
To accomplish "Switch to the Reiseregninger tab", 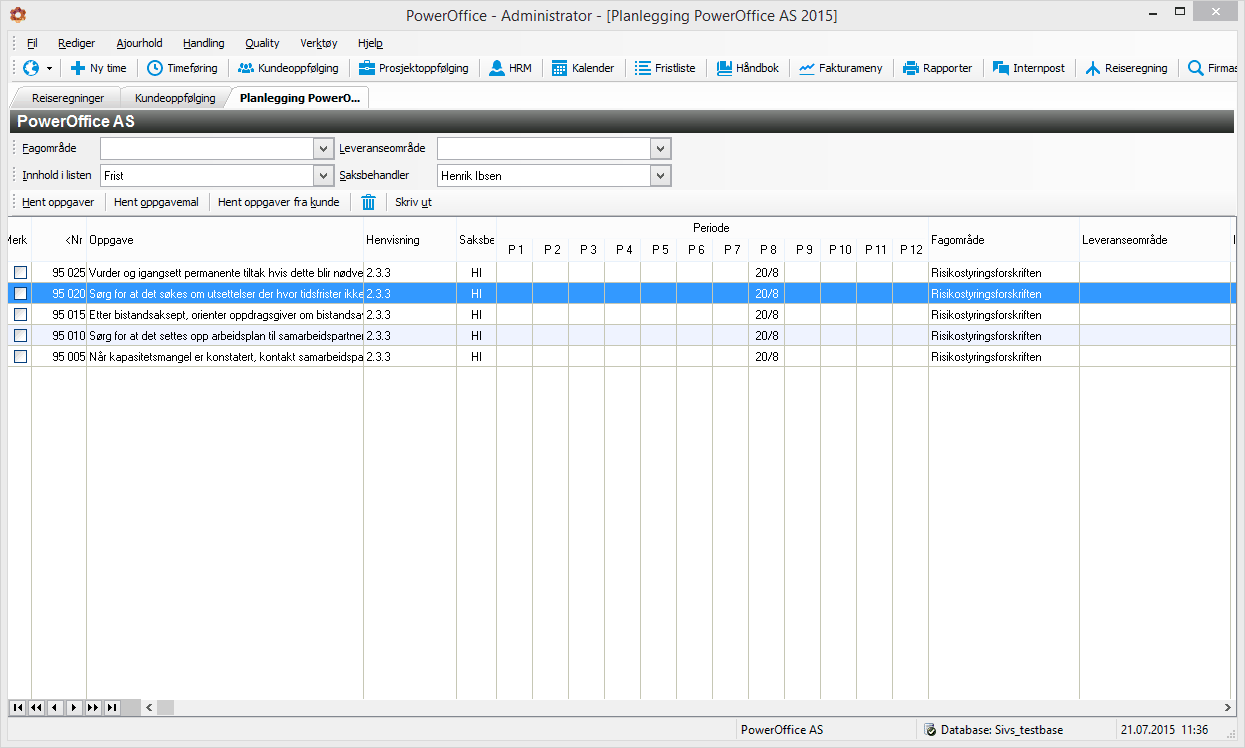I will coord(68,98).
